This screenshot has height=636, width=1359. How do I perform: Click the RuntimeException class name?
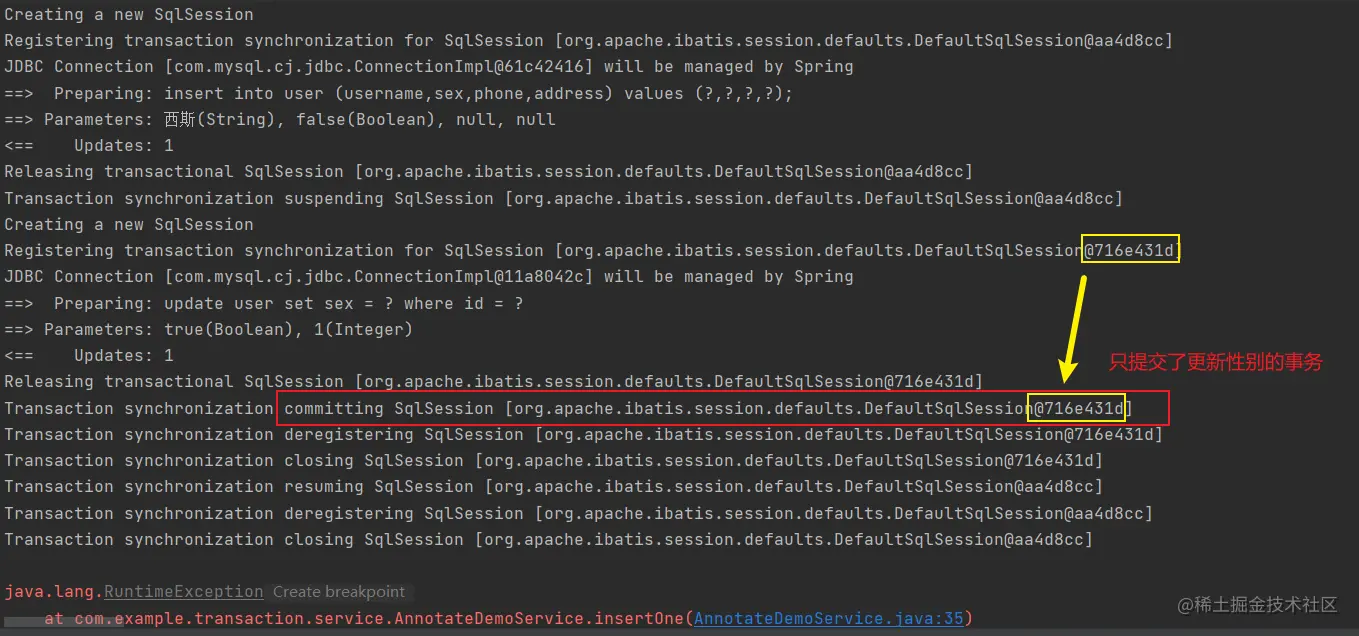(184, 592)
